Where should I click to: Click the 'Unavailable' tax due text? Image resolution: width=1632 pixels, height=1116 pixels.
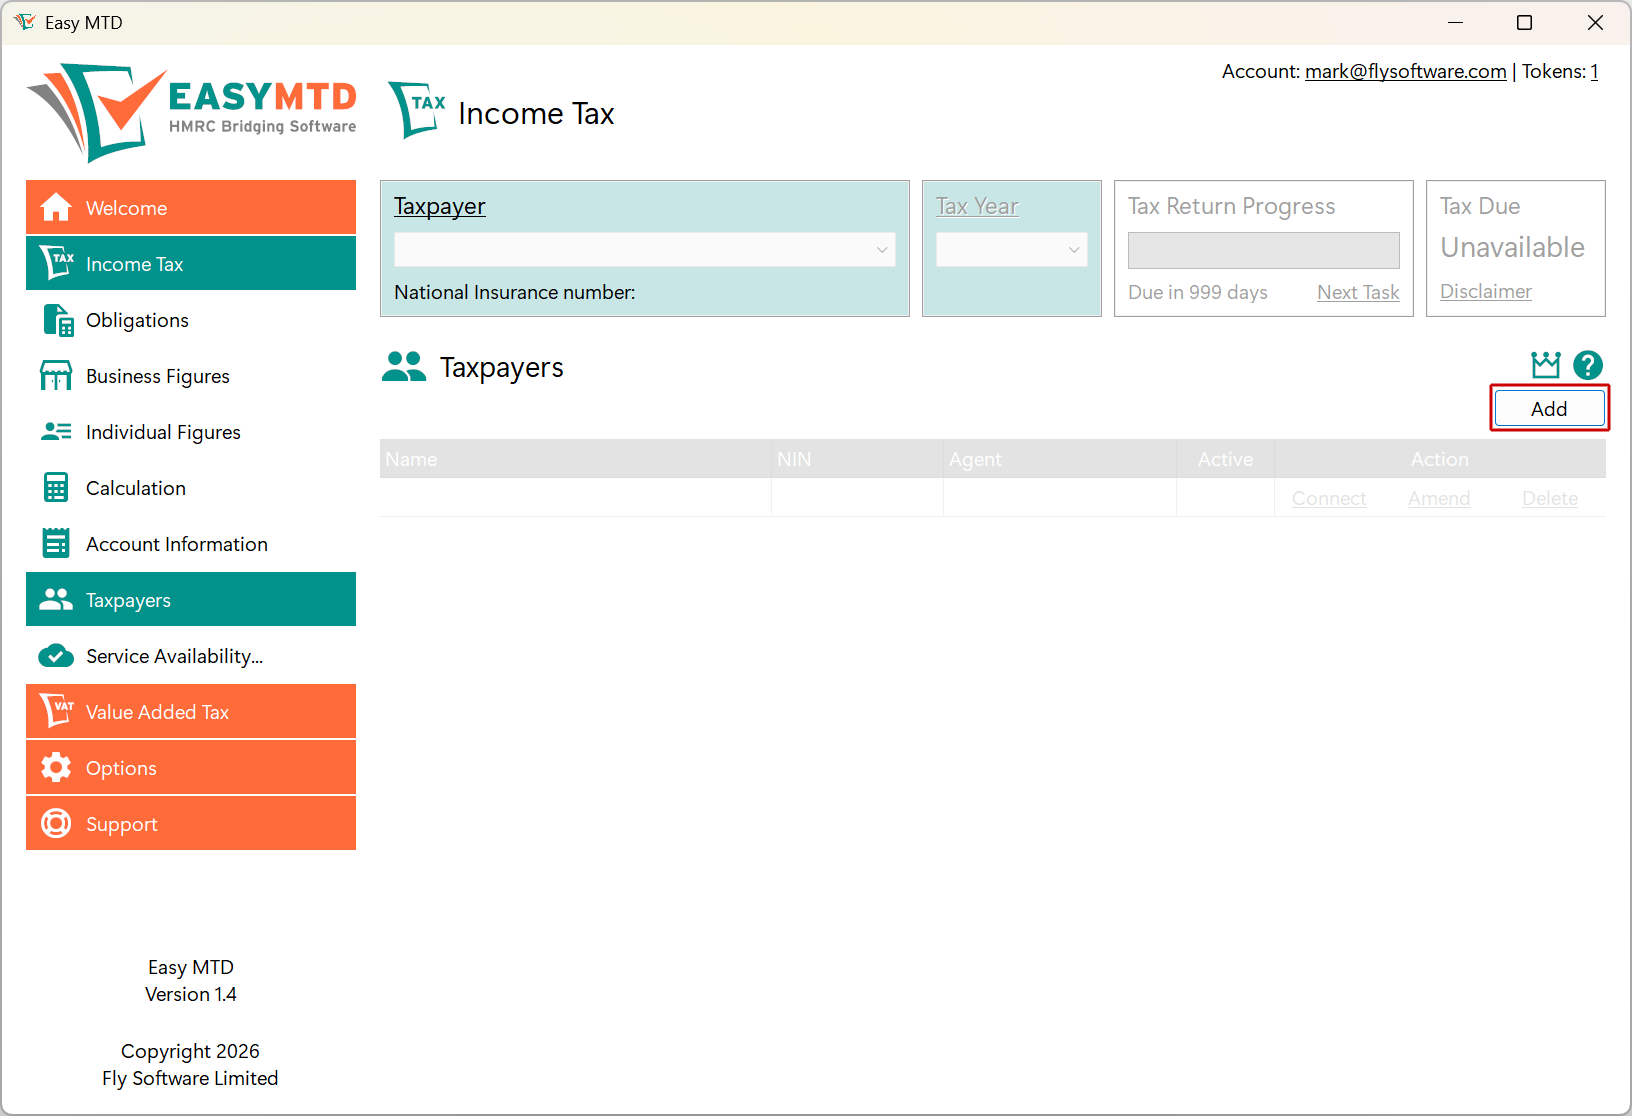[1512, 247]
